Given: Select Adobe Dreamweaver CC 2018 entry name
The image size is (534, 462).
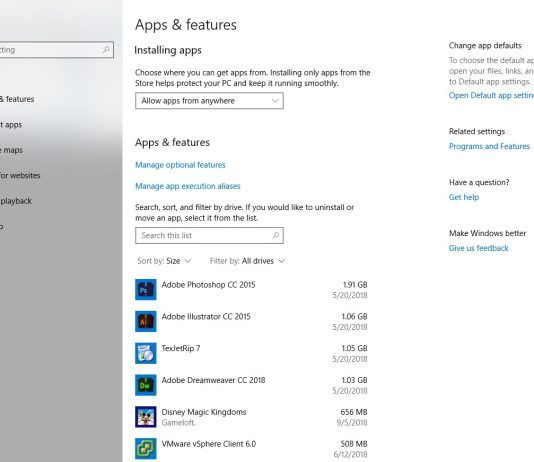Looking at the screenshot, I should pos(213,380).
